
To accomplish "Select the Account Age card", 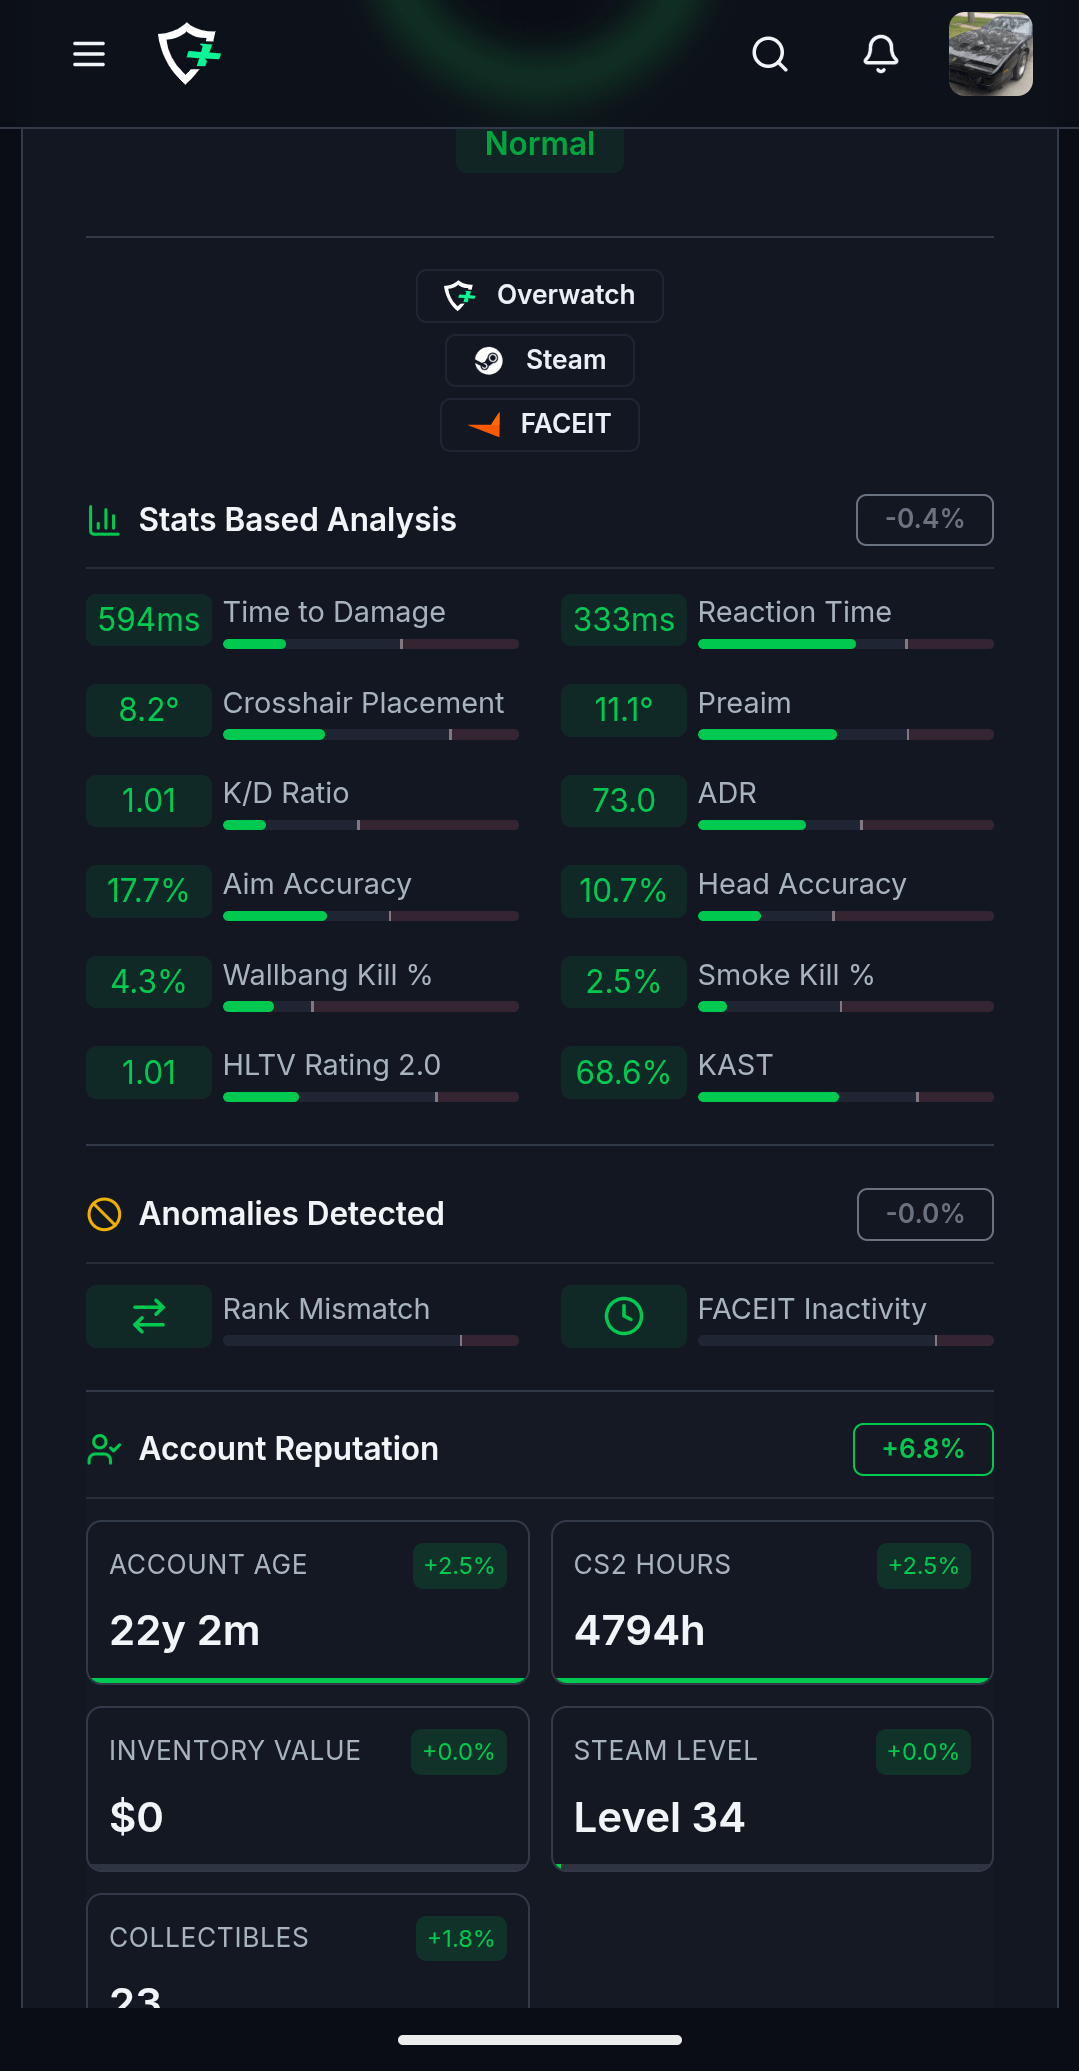I will click(307, 1601).
